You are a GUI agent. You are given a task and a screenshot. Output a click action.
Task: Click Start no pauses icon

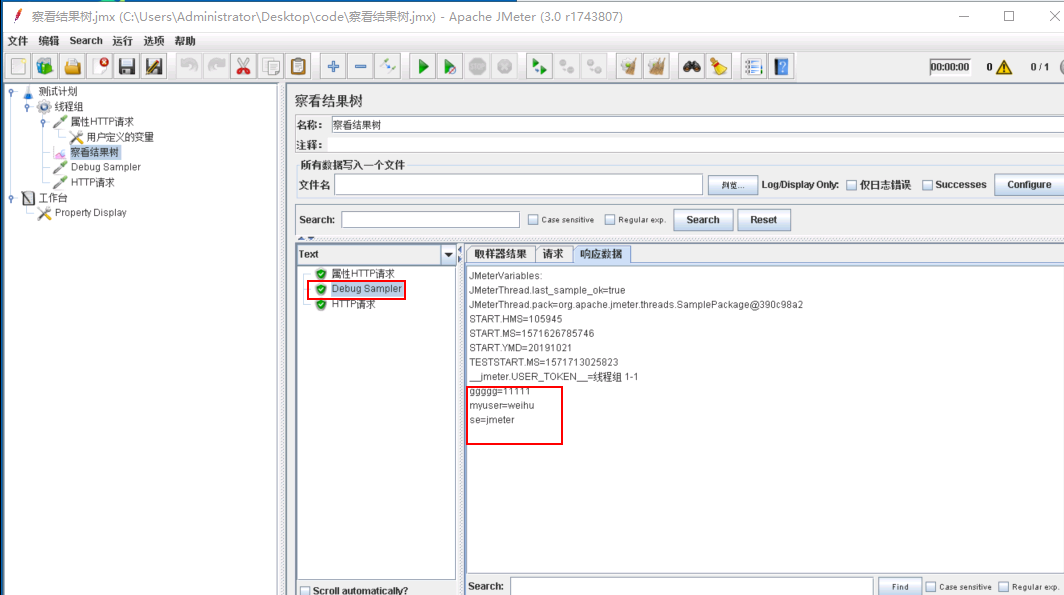click(450, 66)
